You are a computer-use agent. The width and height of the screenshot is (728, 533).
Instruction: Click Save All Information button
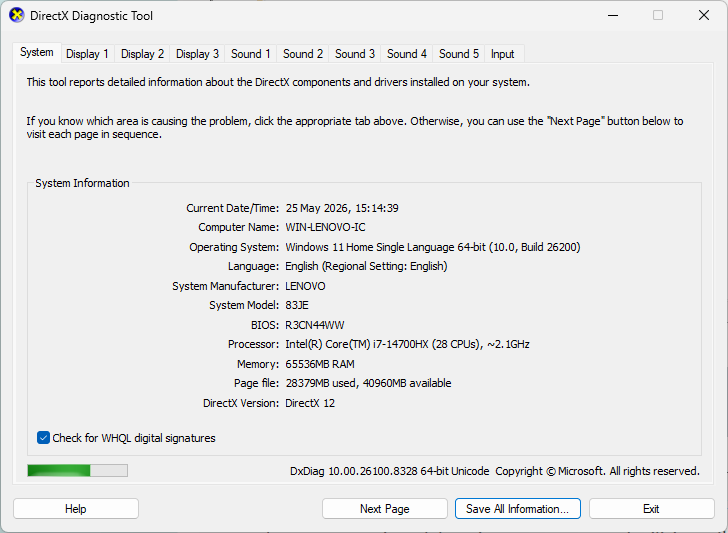[518, 509]
